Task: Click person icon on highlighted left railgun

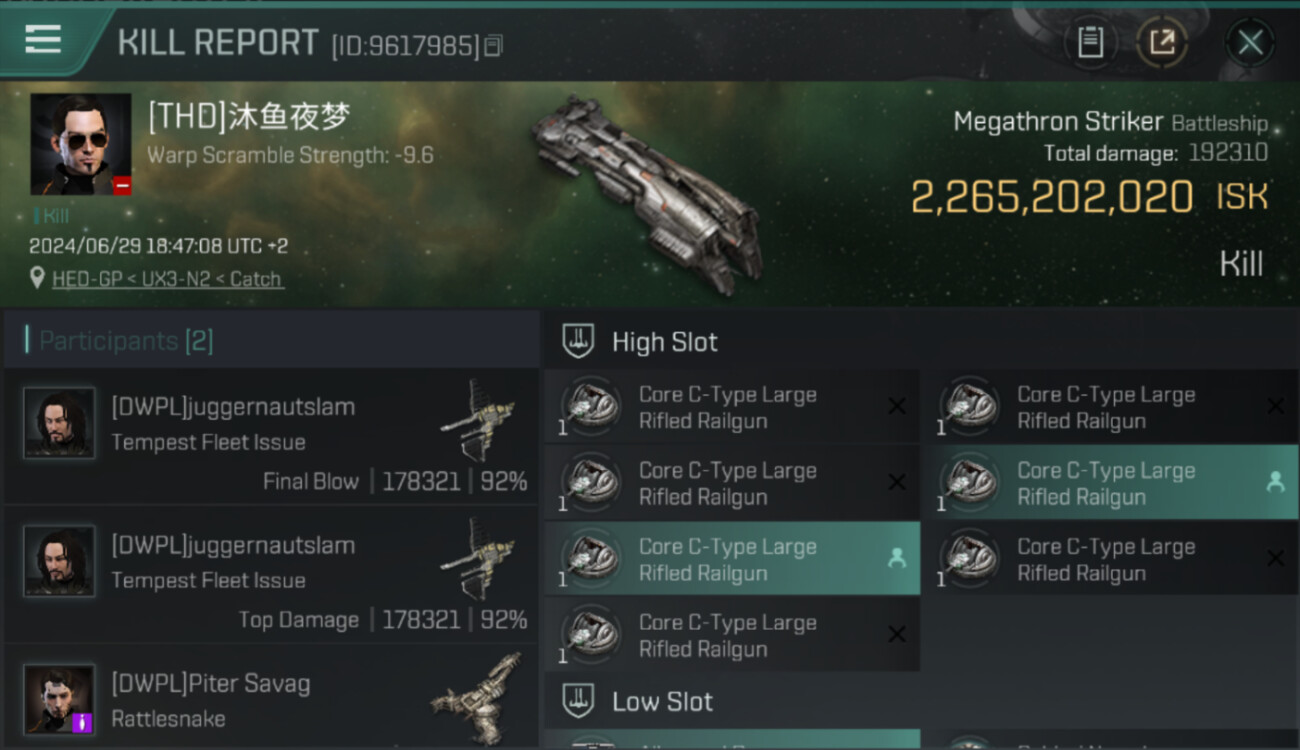Action: point(897,559)
